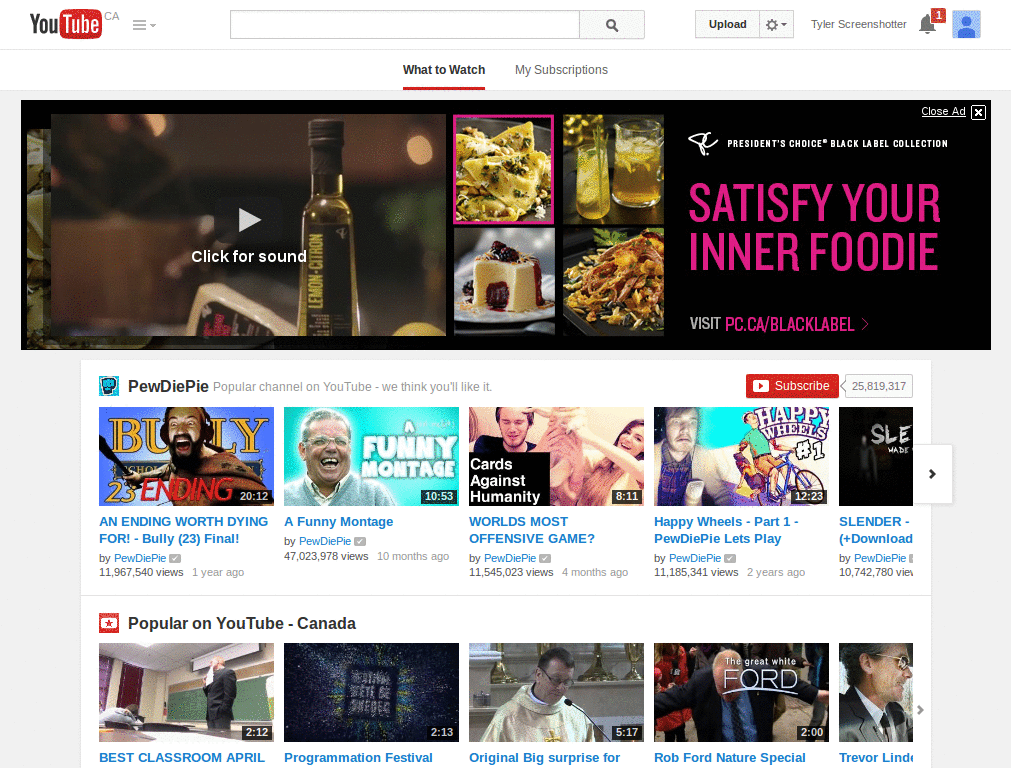
Task: Open the gear settings dropdown
Action: coord(776,24)
